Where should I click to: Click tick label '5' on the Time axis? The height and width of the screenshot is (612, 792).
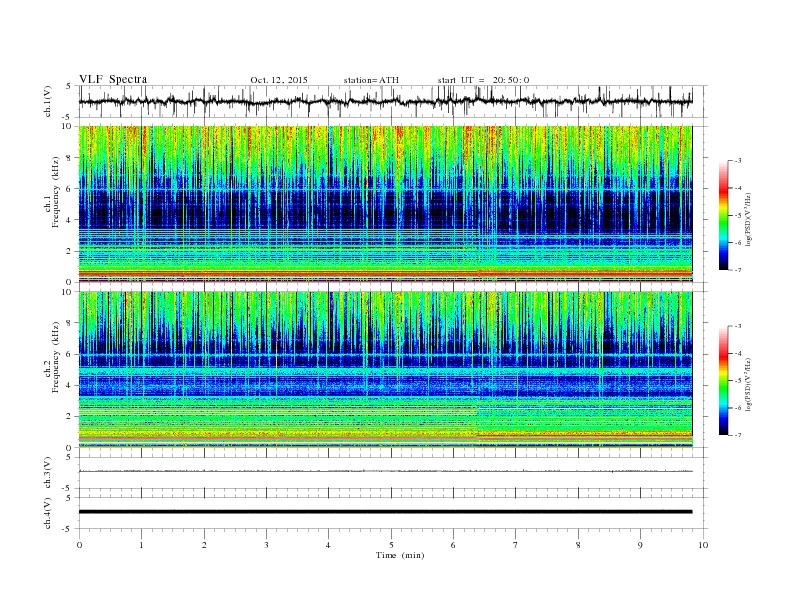pos(391,545)
